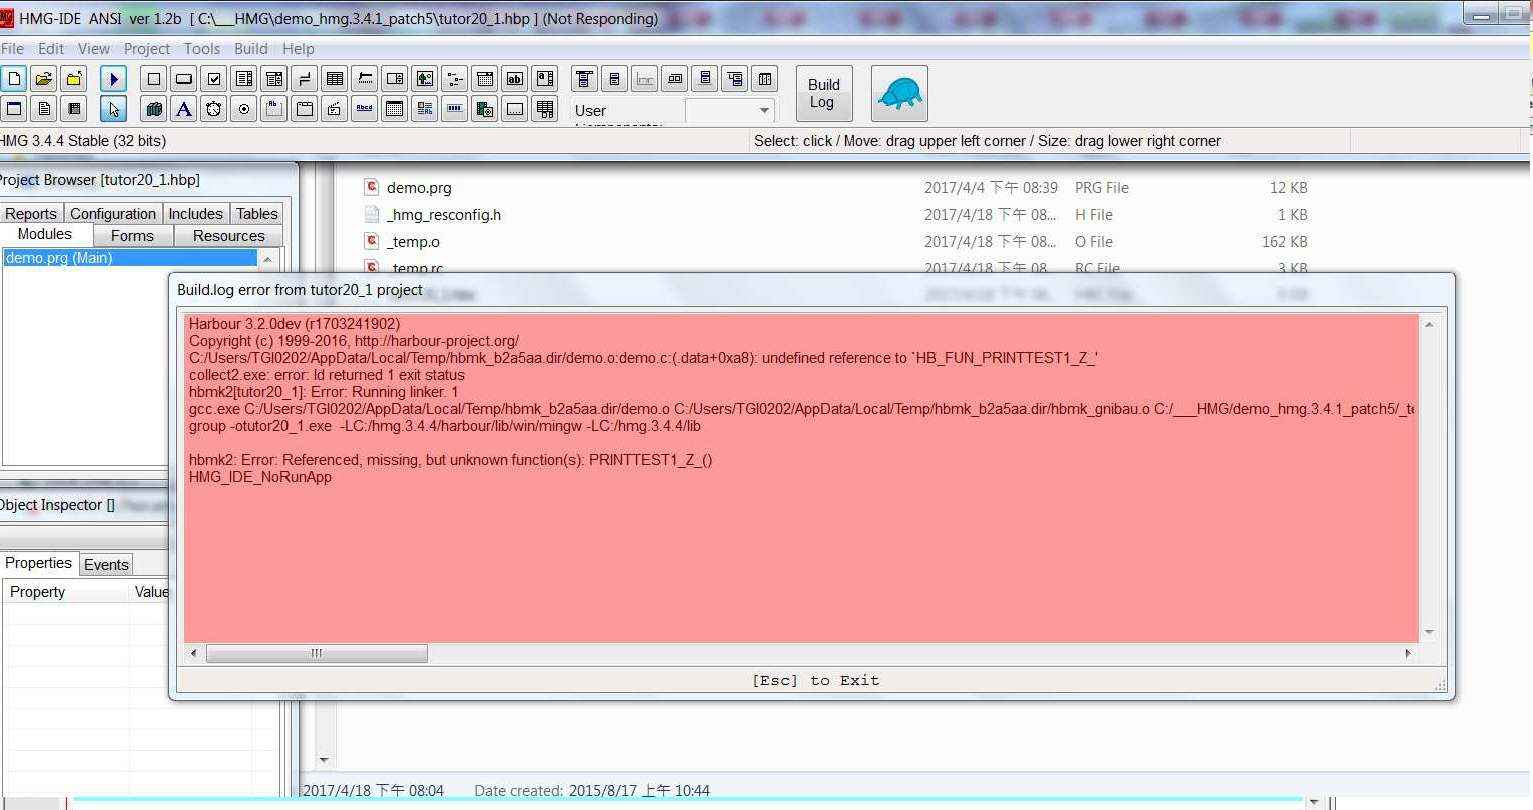Select the TextBox 'ab' control tool
Image resolution: width=1533 pixels, height=810 pixels.
tap(515, 79)
